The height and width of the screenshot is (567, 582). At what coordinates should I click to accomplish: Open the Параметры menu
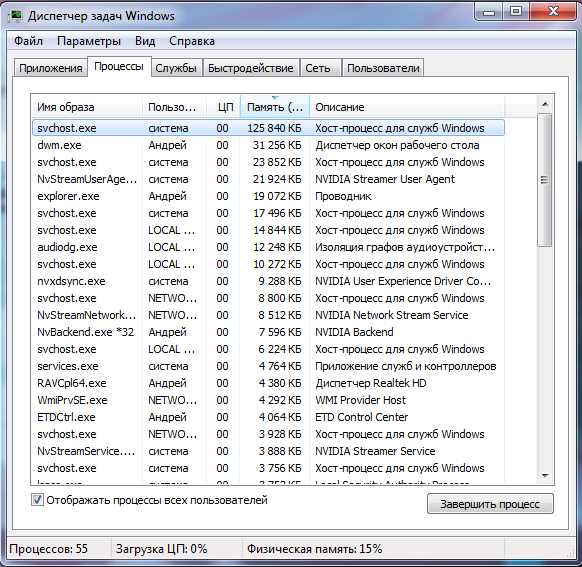89,41
